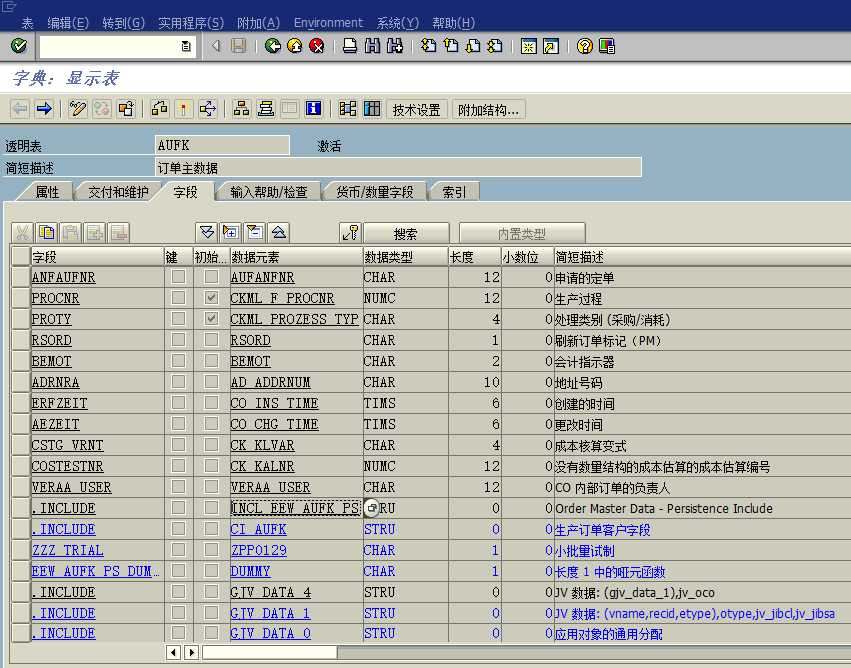Click the 附加结构... button

pyautogui.click(x=488, y=110)
